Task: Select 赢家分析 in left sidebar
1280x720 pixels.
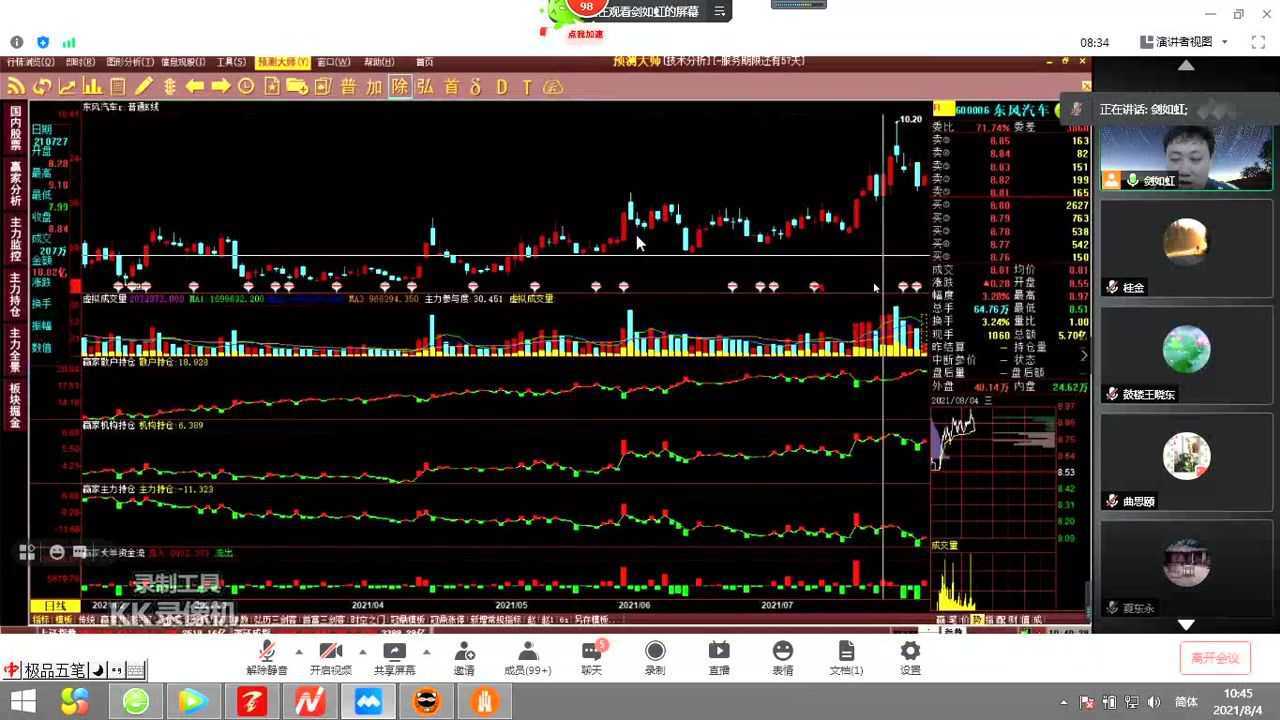Action: [15, 184]
